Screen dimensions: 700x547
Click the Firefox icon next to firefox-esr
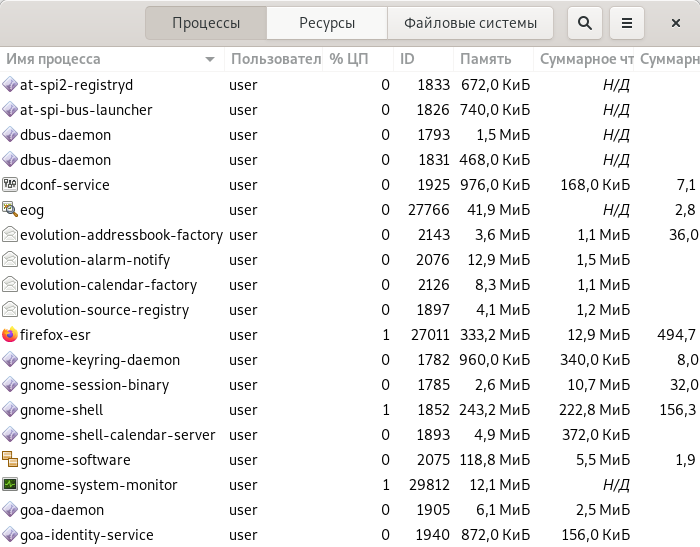[x=10, y=335]
